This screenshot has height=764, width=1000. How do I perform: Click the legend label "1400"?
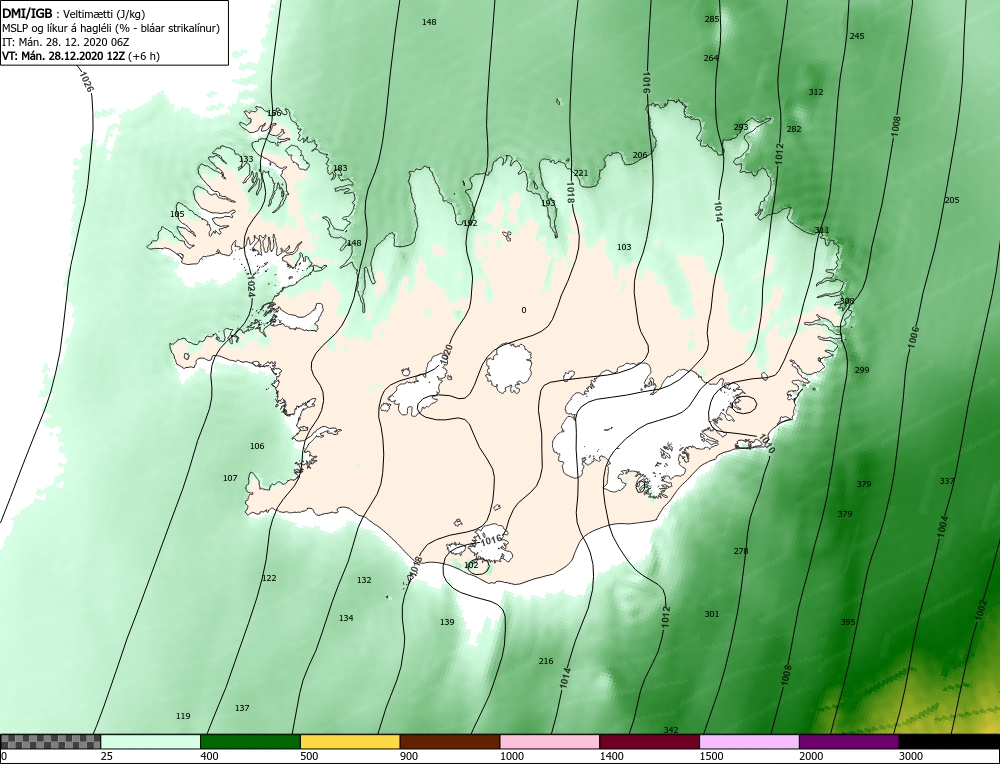coord(611,756)
